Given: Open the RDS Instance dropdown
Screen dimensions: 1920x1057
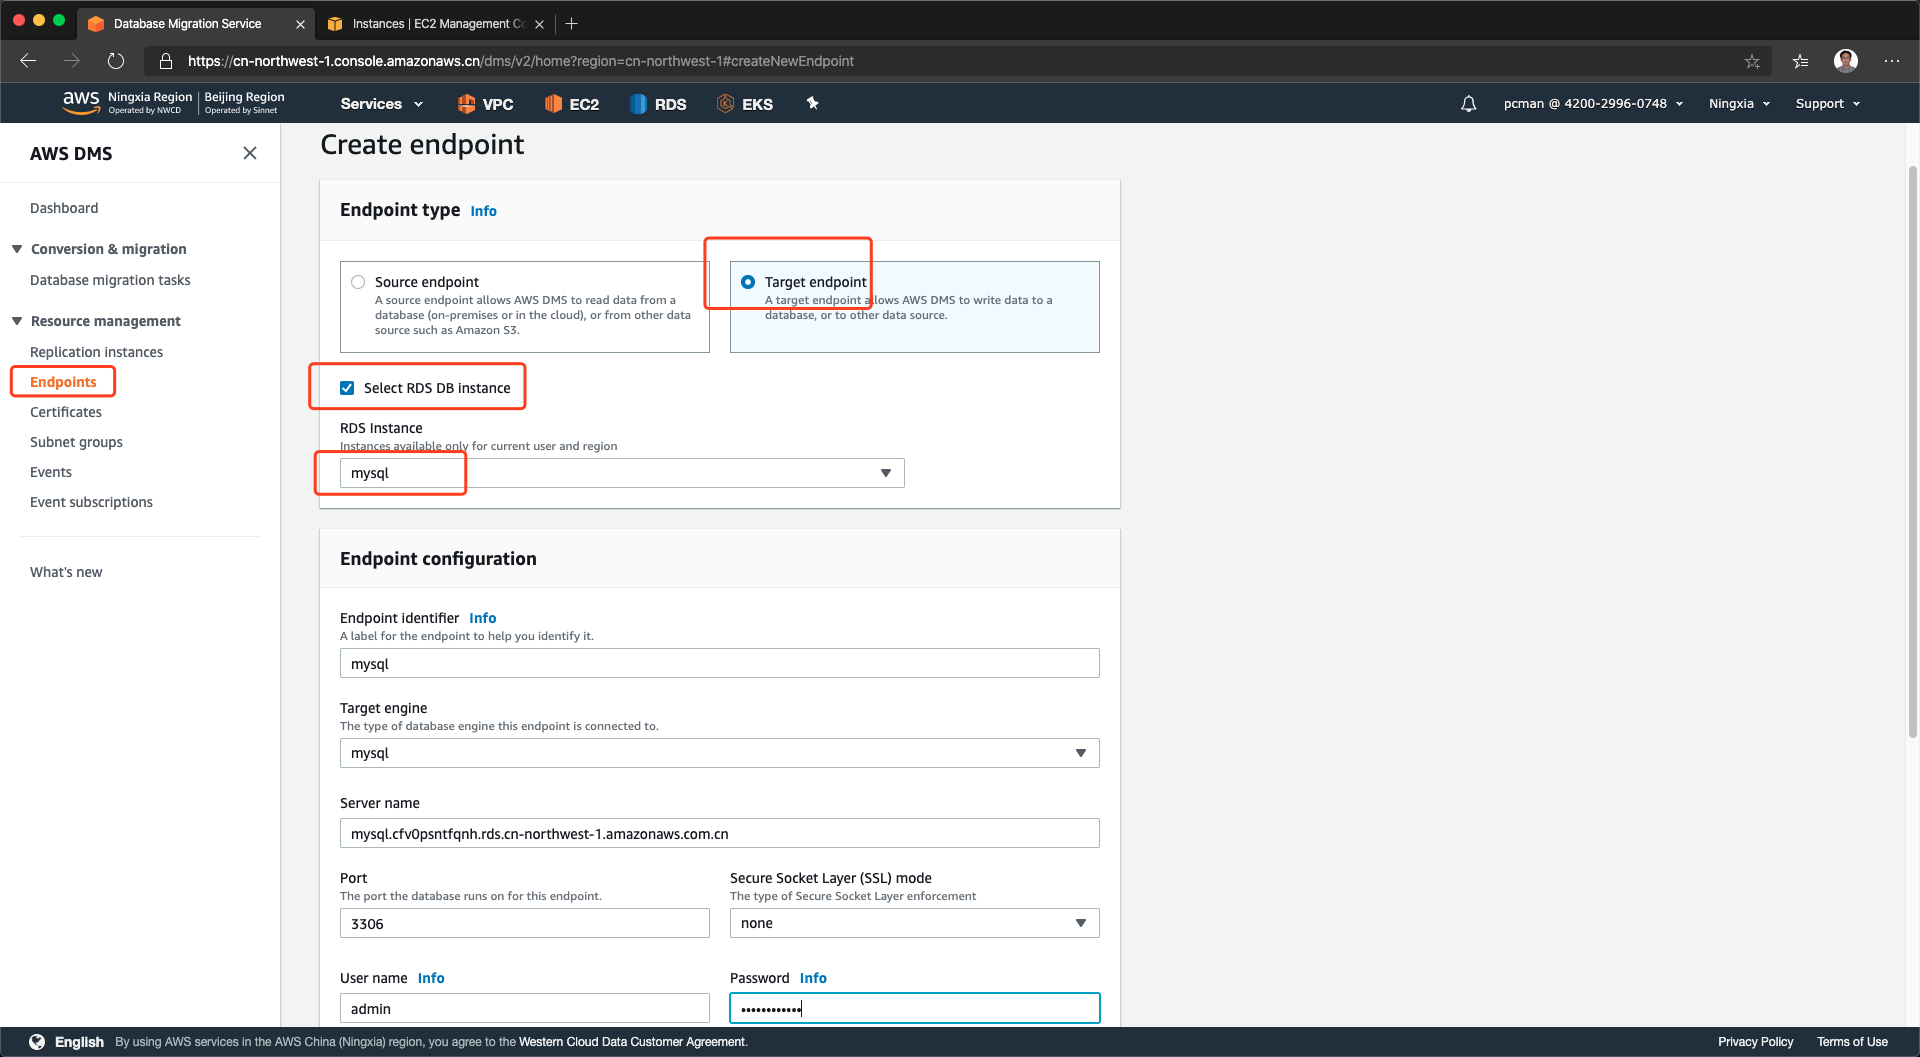Looking at the screenshot, I should (x=621, y=473).
